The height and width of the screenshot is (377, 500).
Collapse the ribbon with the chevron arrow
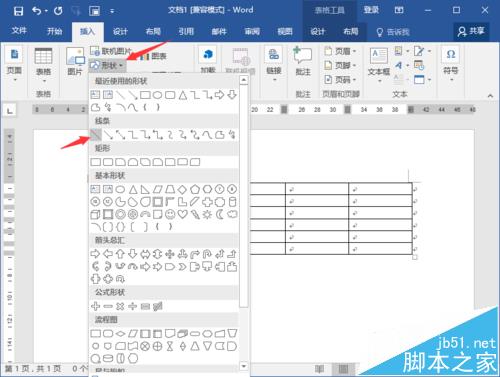pos(490,96)
